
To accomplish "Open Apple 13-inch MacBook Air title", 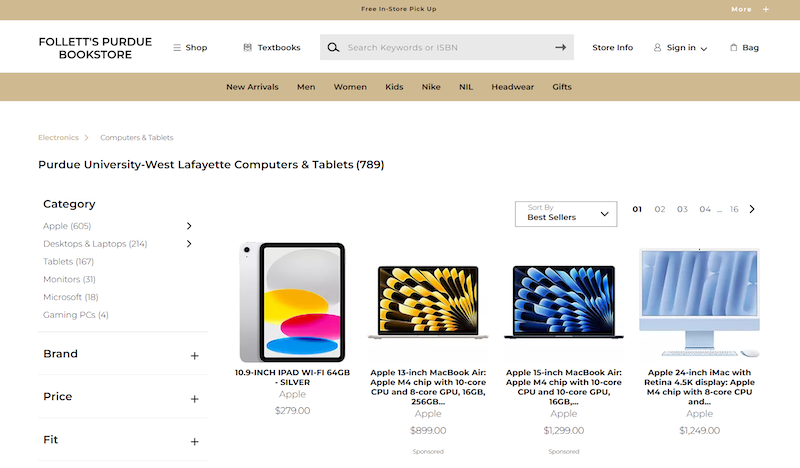I will pyautogui.click(x=428, y=387).
